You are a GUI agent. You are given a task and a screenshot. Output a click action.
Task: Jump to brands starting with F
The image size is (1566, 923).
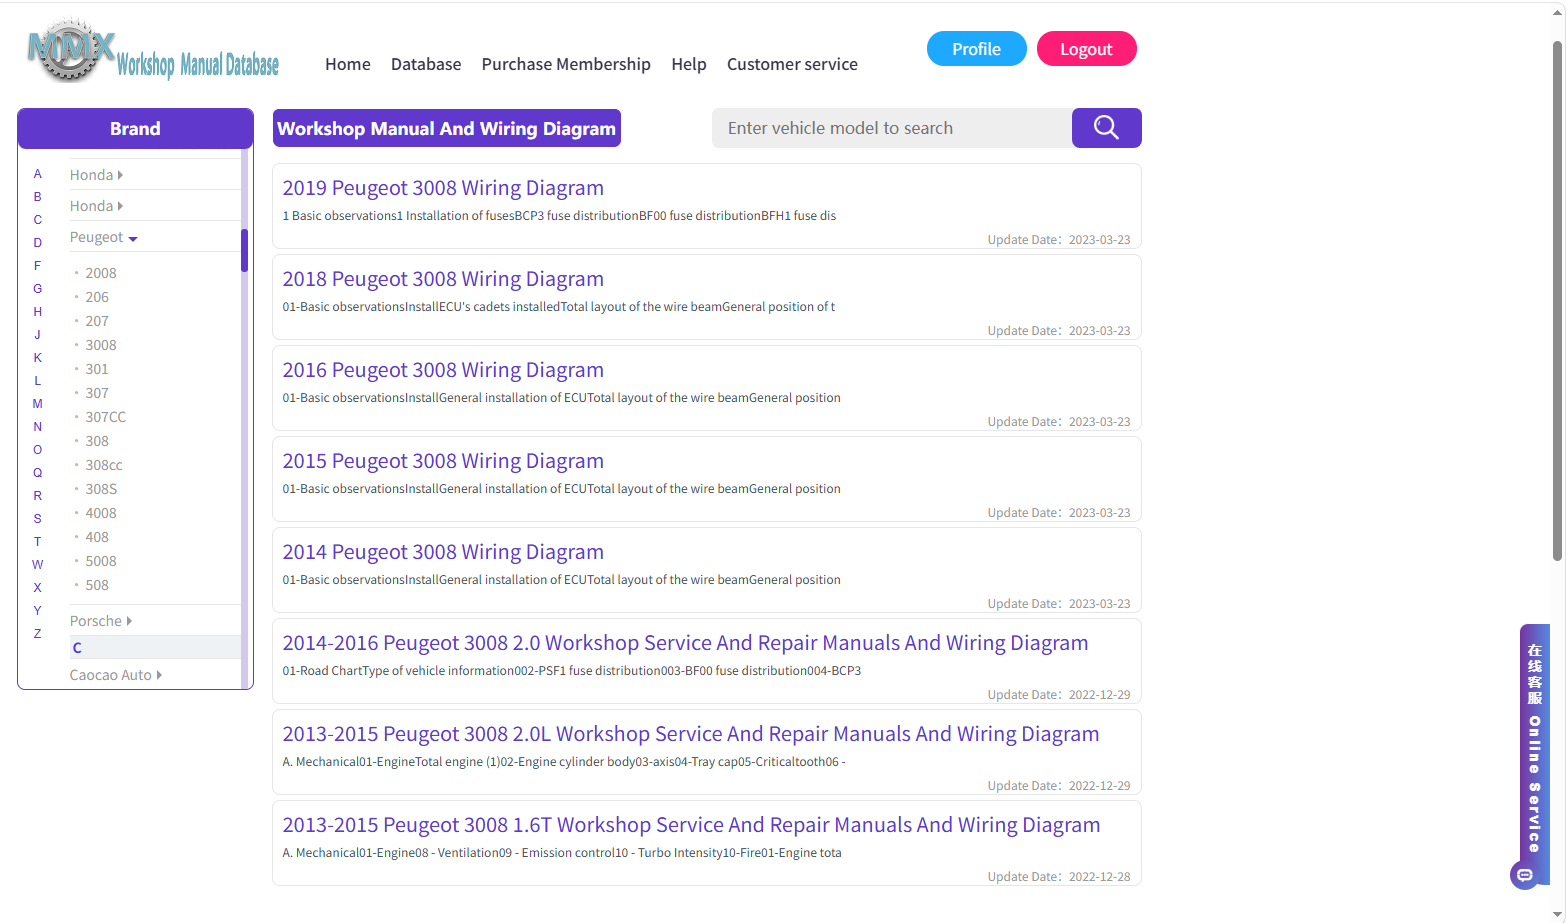point(38,266)
